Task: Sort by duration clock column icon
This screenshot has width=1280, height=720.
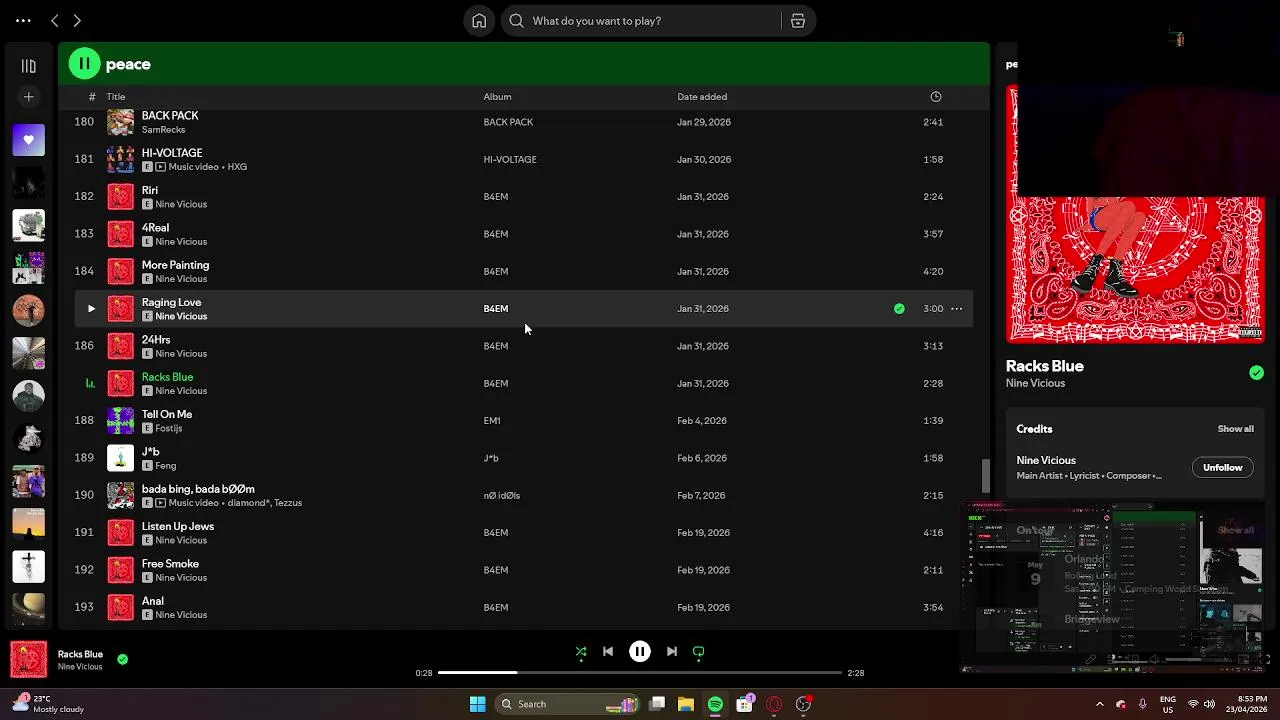Action: (936, 97)
